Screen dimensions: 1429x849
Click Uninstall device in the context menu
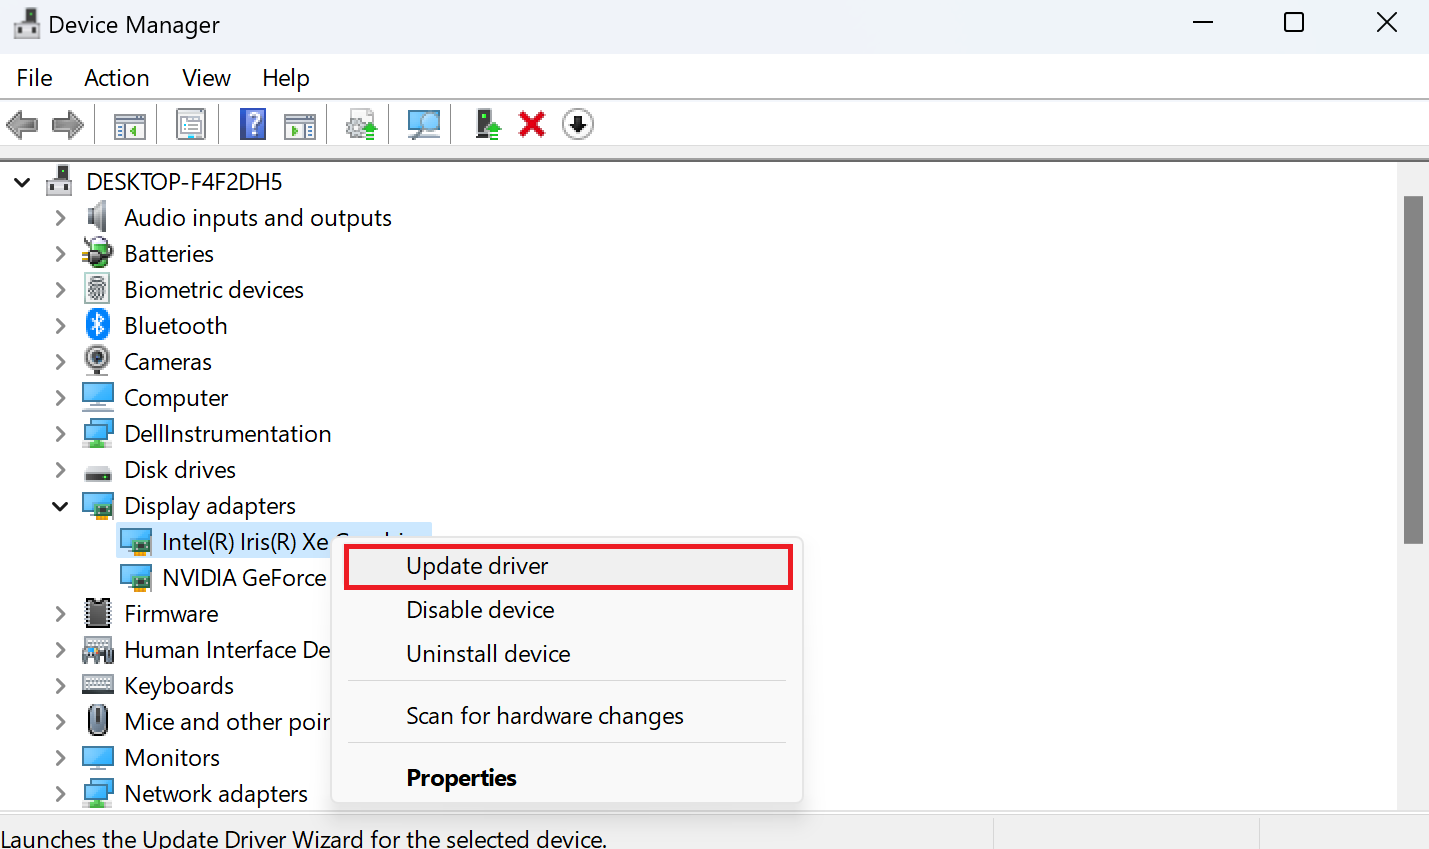[x=488, y=653]
